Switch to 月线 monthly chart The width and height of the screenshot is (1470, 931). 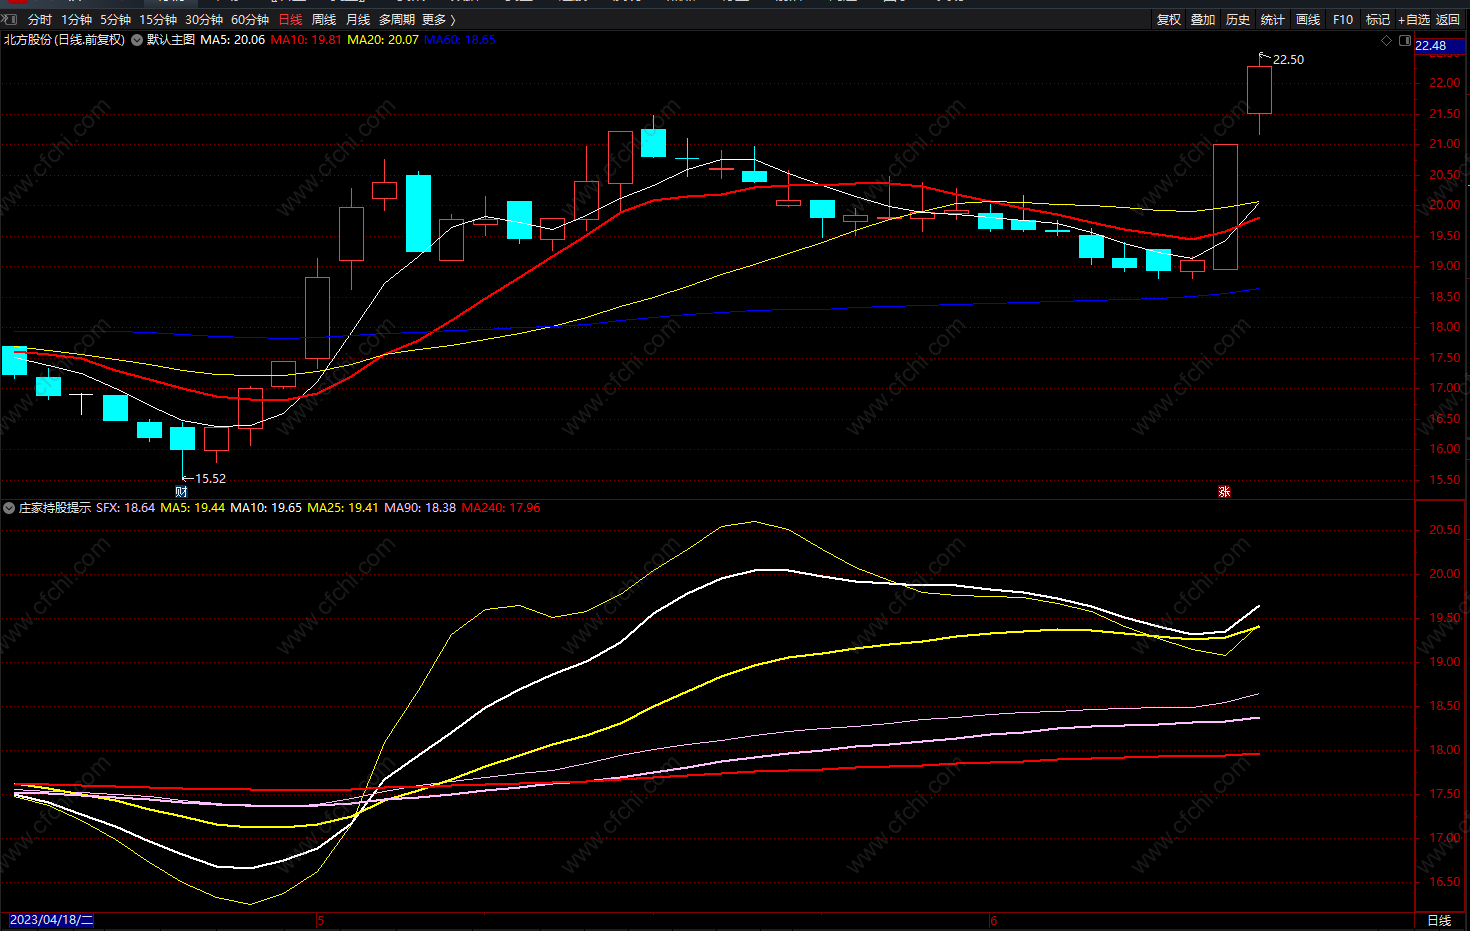coord(358,19)
